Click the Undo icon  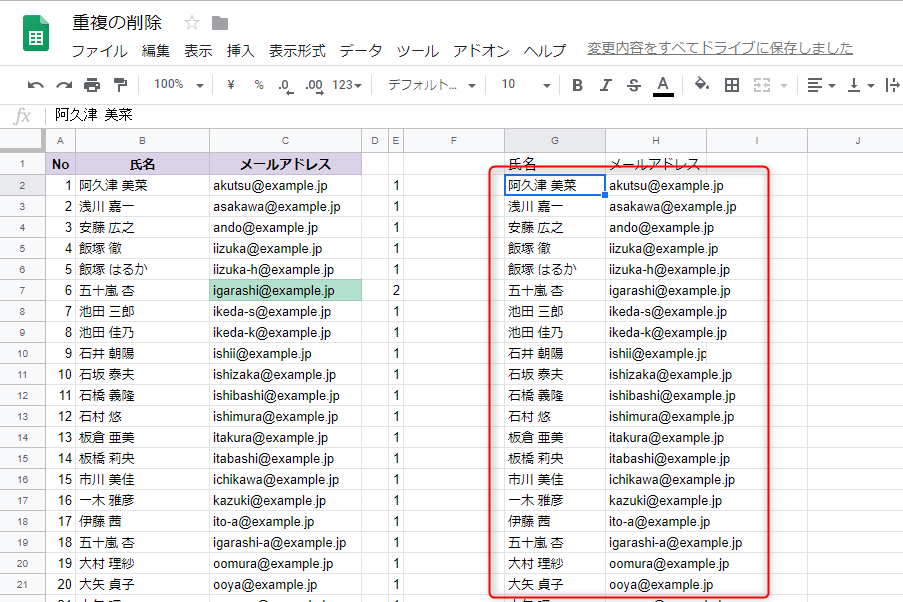[x=35, y=85]
